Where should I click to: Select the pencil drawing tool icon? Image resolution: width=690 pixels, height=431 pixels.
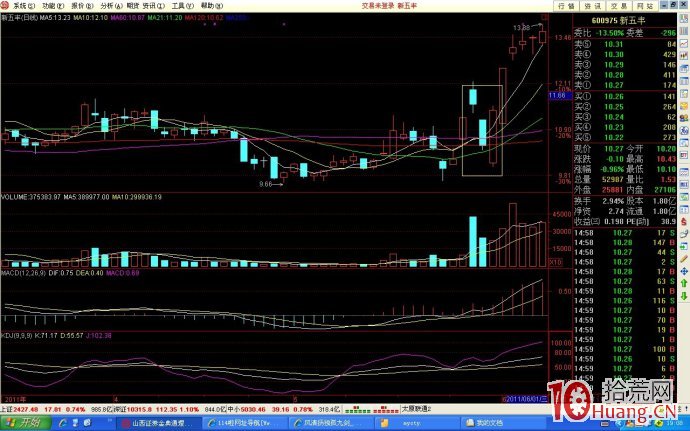684,259
